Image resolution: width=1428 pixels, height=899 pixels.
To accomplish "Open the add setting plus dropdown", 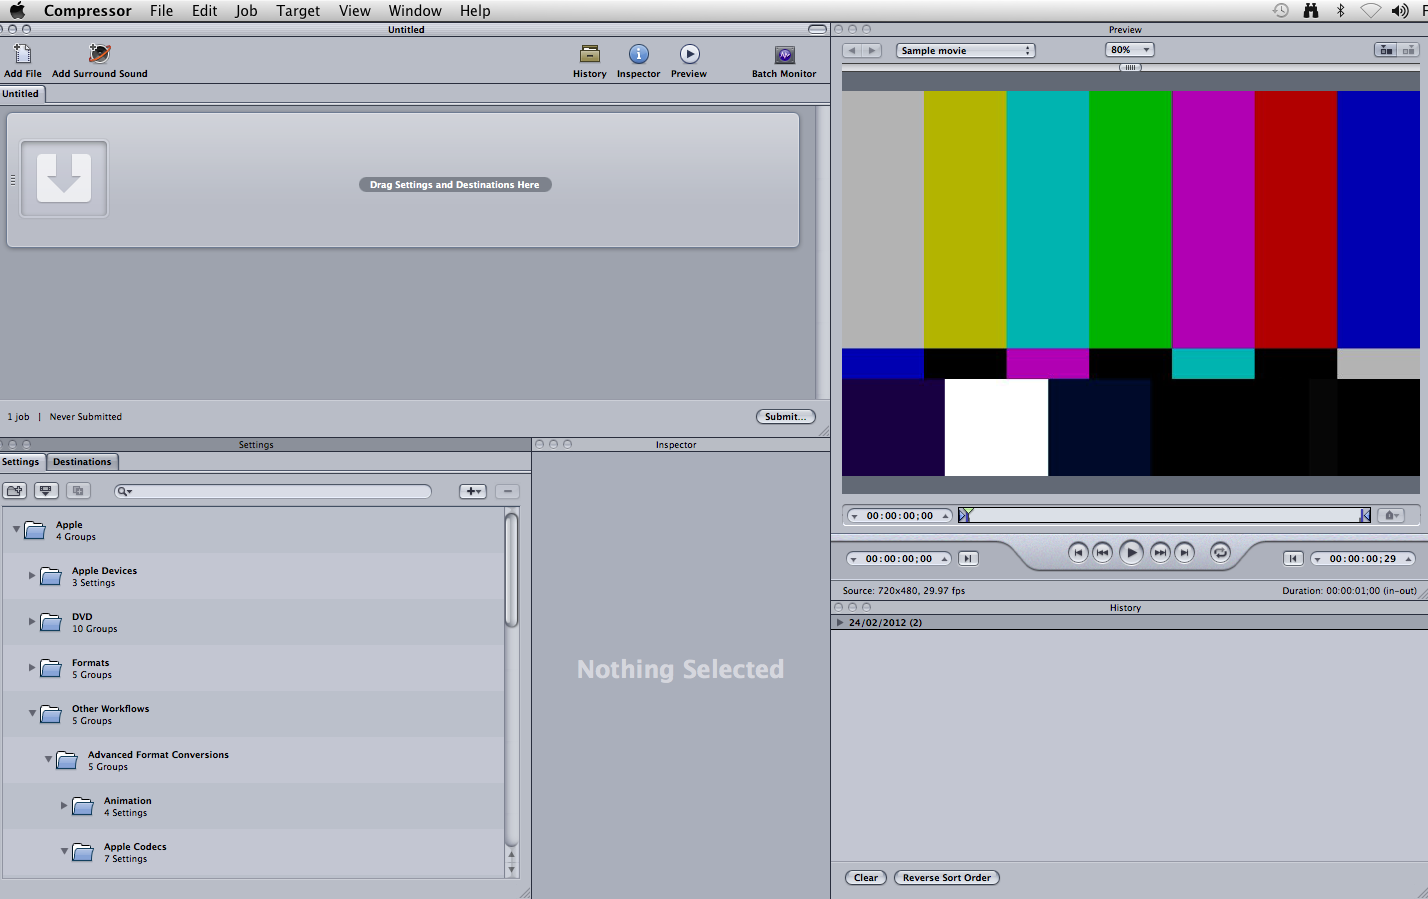I will click(x=473, y=491).
